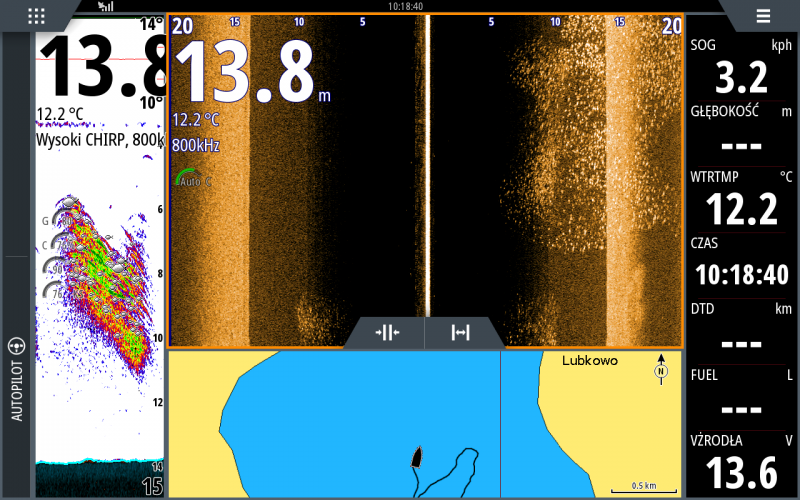This screenshot has height=500, width=800.
Task: Click the north arrow compass icon
Action: [x=660, y=369]
